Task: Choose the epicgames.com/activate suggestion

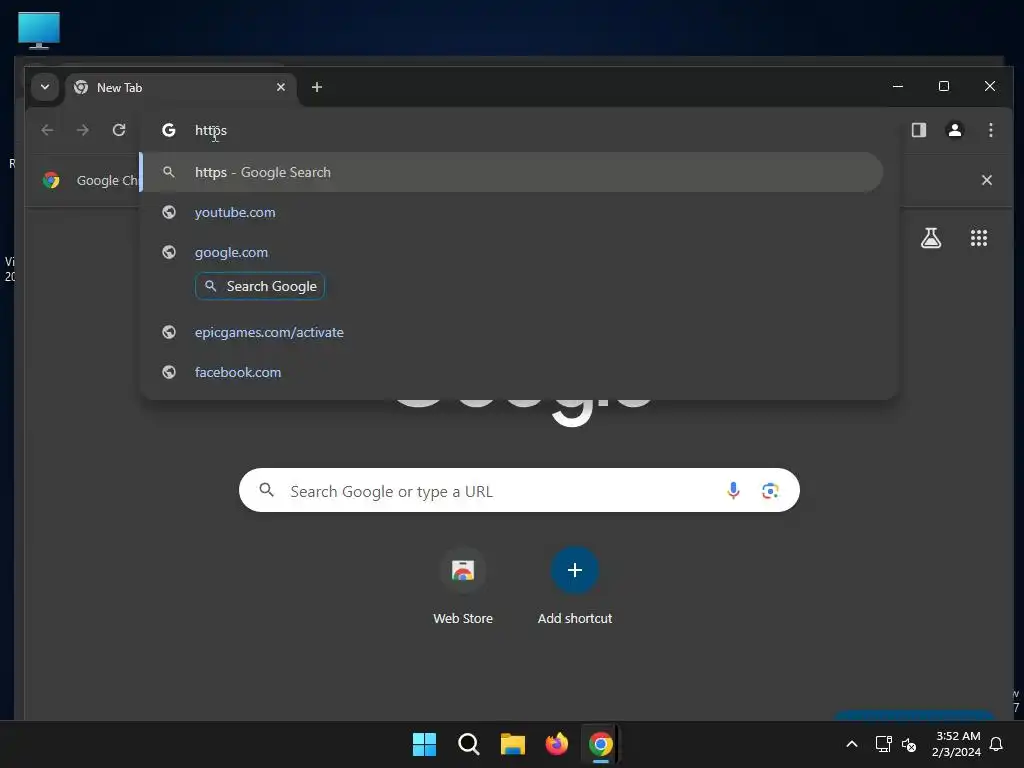Action: click(512, 332)
